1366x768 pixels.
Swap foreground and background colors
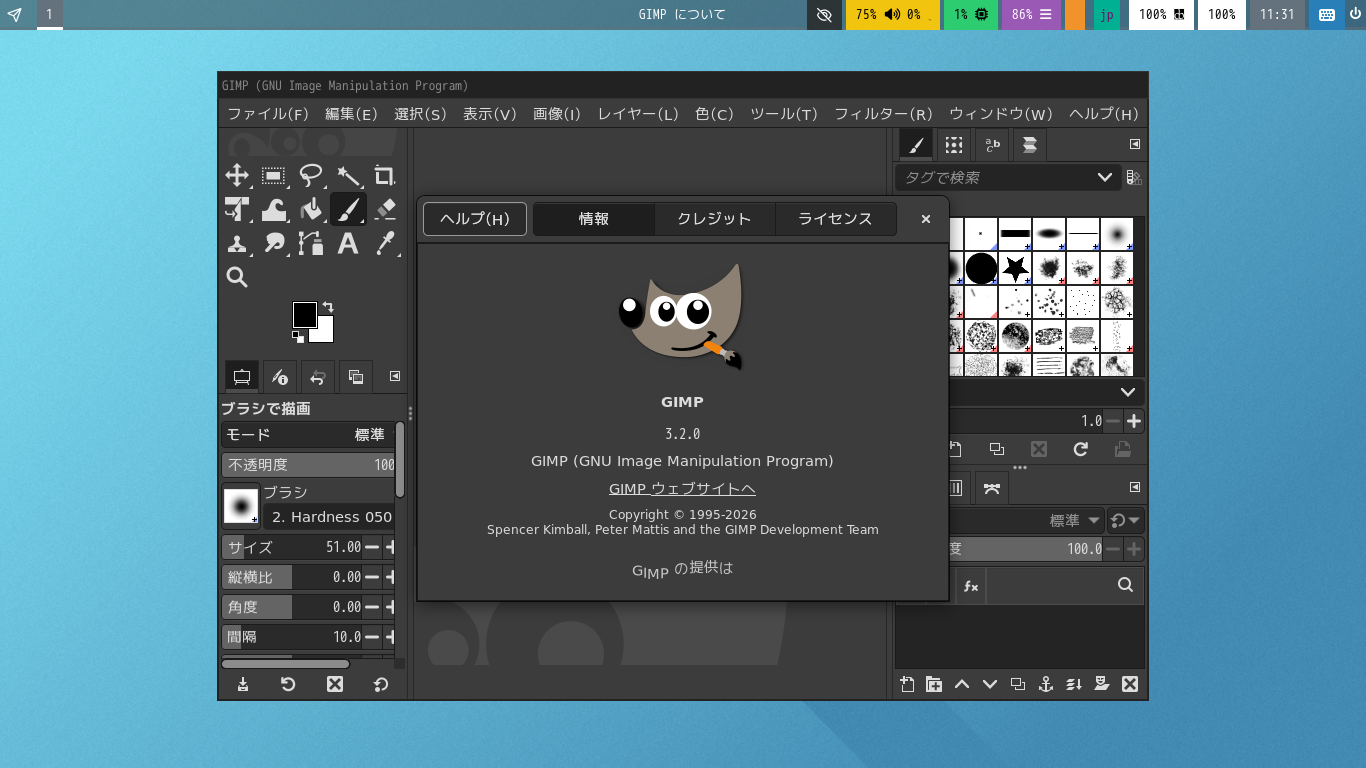click(x=328, y=307)
